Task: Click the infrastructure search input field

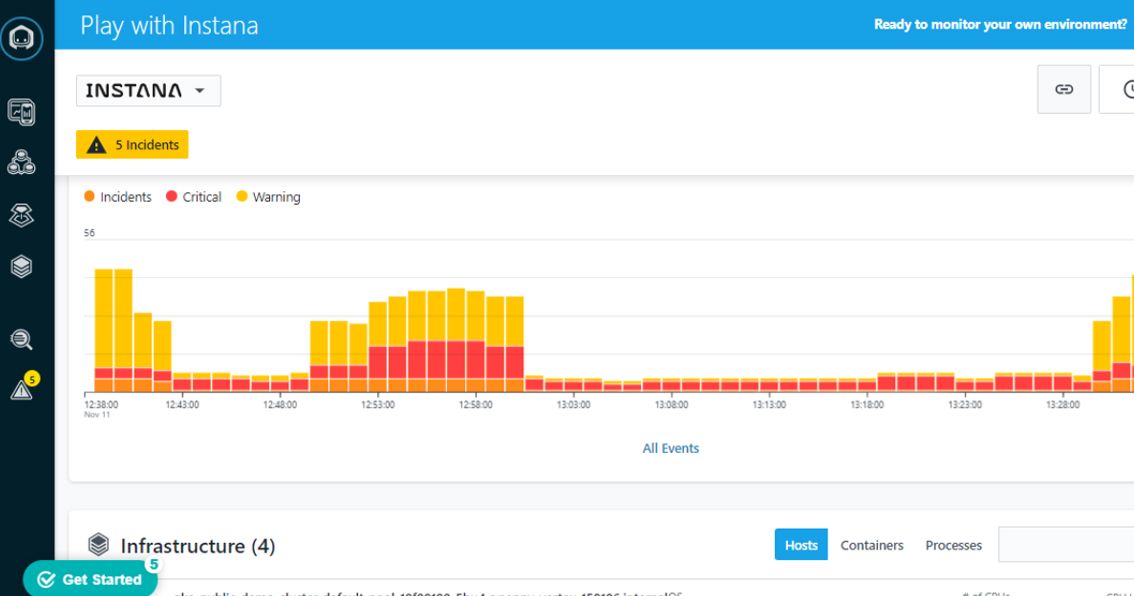Action: (1066, 544)
